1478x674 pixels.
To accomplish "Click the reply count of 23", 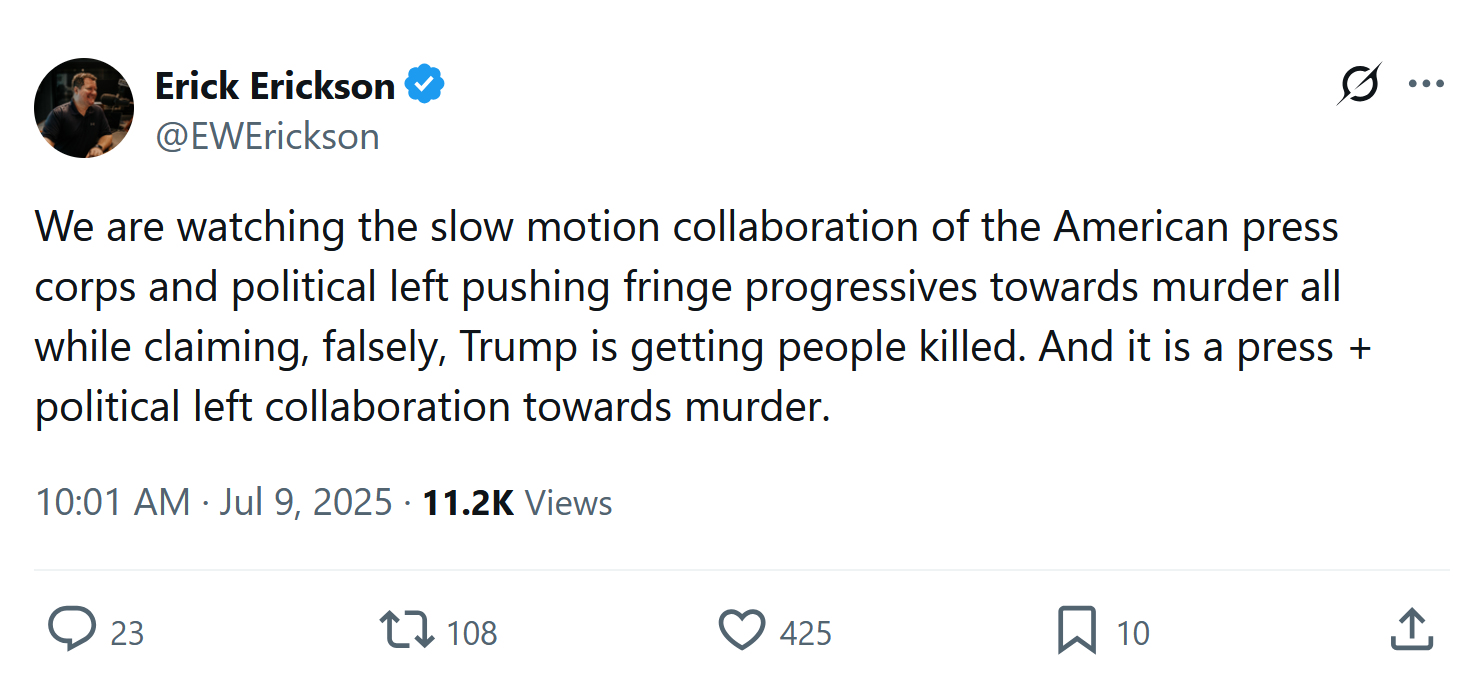I will pos(127,633).
